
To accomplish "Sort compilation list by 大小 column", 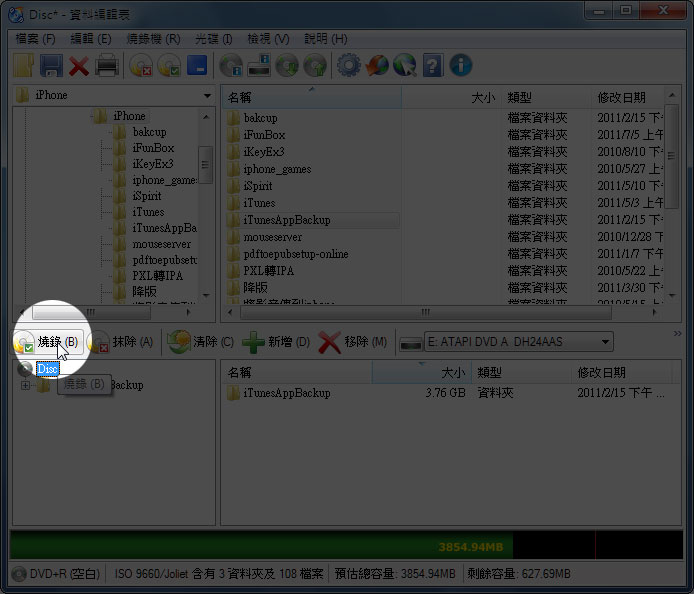I will click(422, 372).
